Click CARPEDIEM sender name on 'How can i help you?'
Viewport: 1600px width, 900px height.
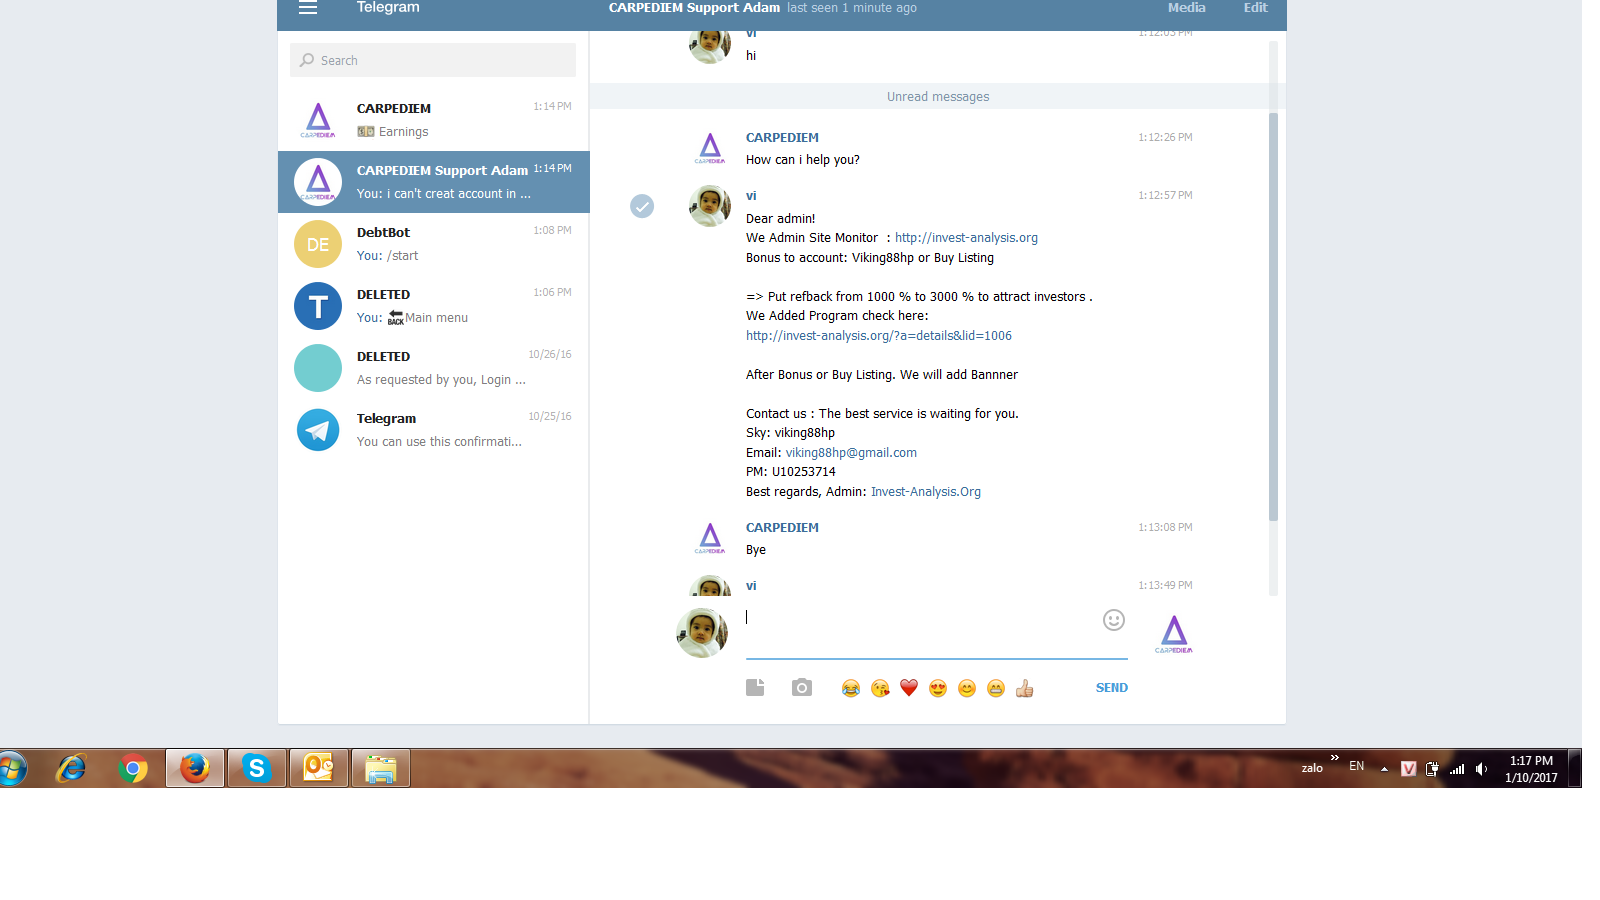click(782, 138)
